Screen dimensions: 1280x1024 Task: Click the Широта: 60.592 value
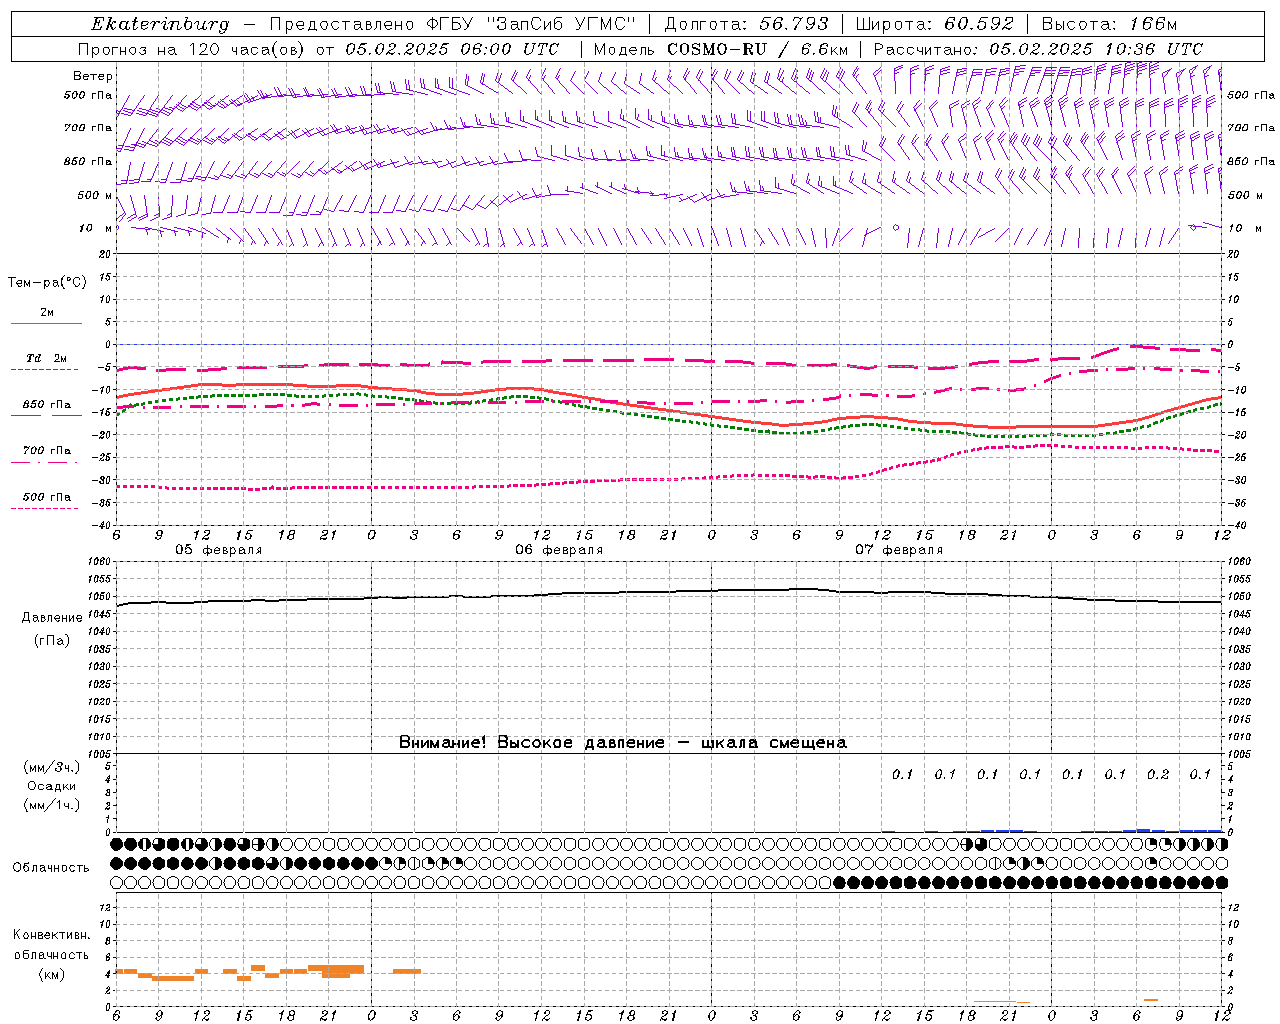tap(934, 24)
